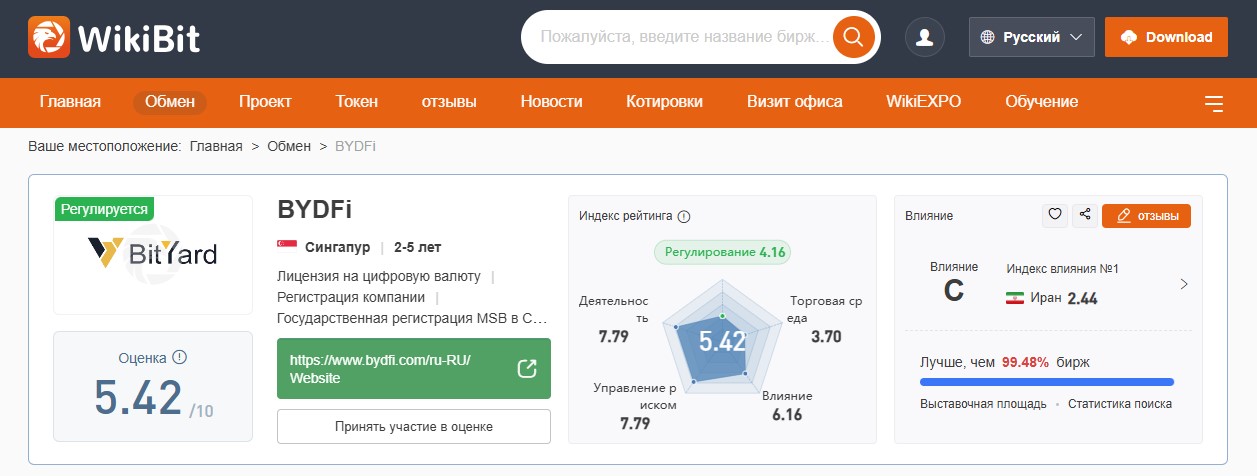Open the Главная menu item

pos(70,102)
